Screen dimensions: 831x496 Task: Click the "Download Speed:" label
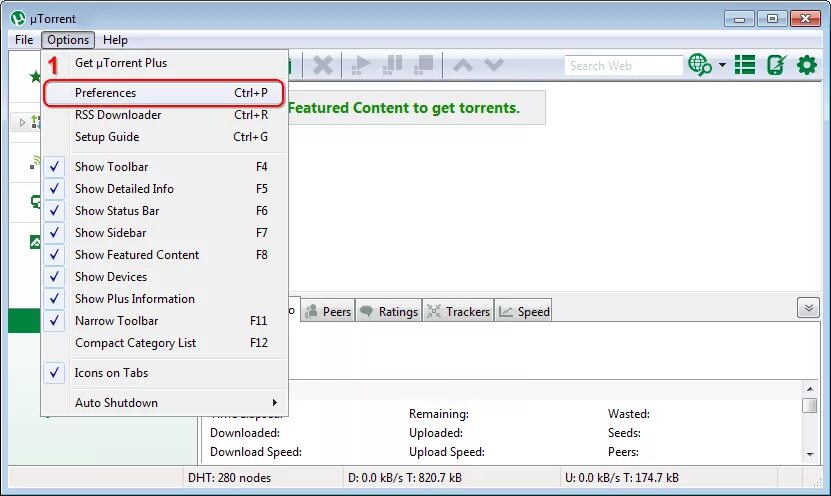[256, 452]
